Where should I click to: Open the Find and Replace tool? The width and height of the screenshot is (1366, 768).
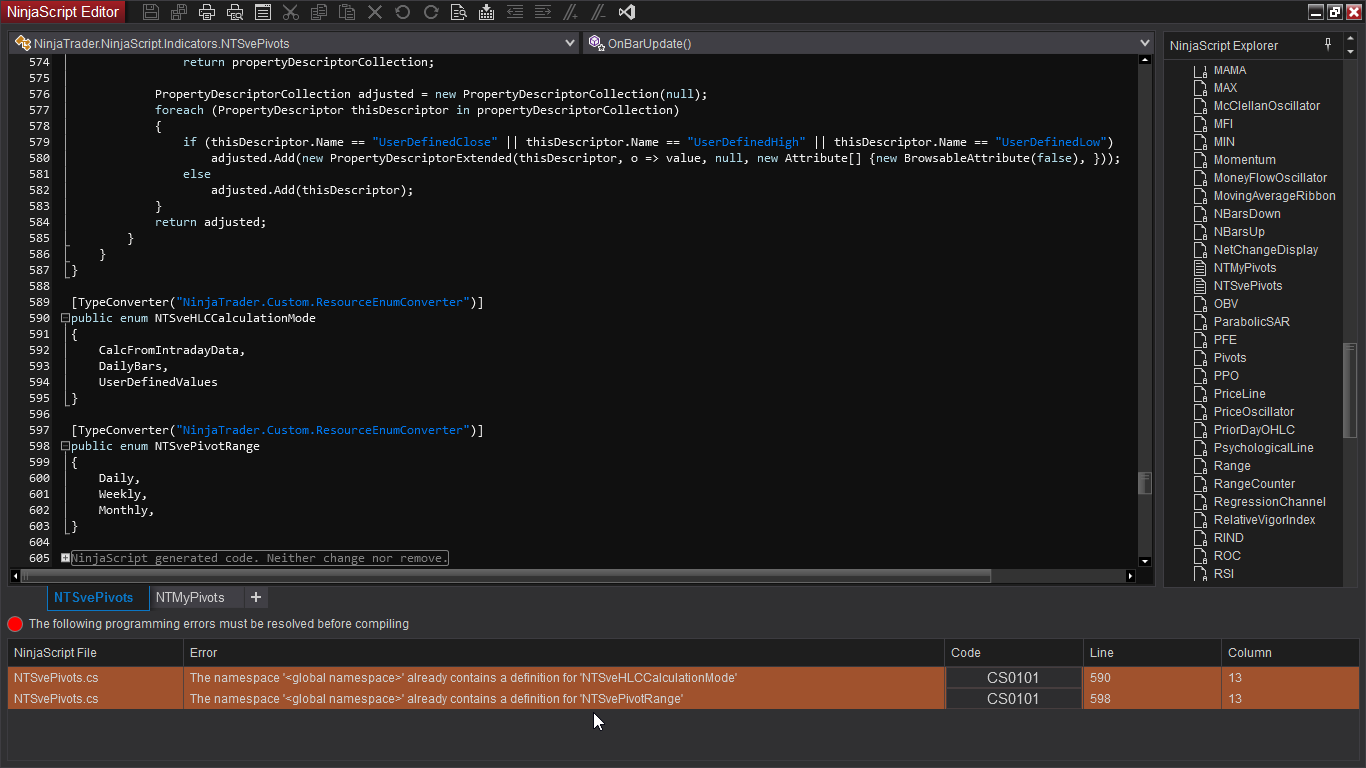[x=458, y=12]
